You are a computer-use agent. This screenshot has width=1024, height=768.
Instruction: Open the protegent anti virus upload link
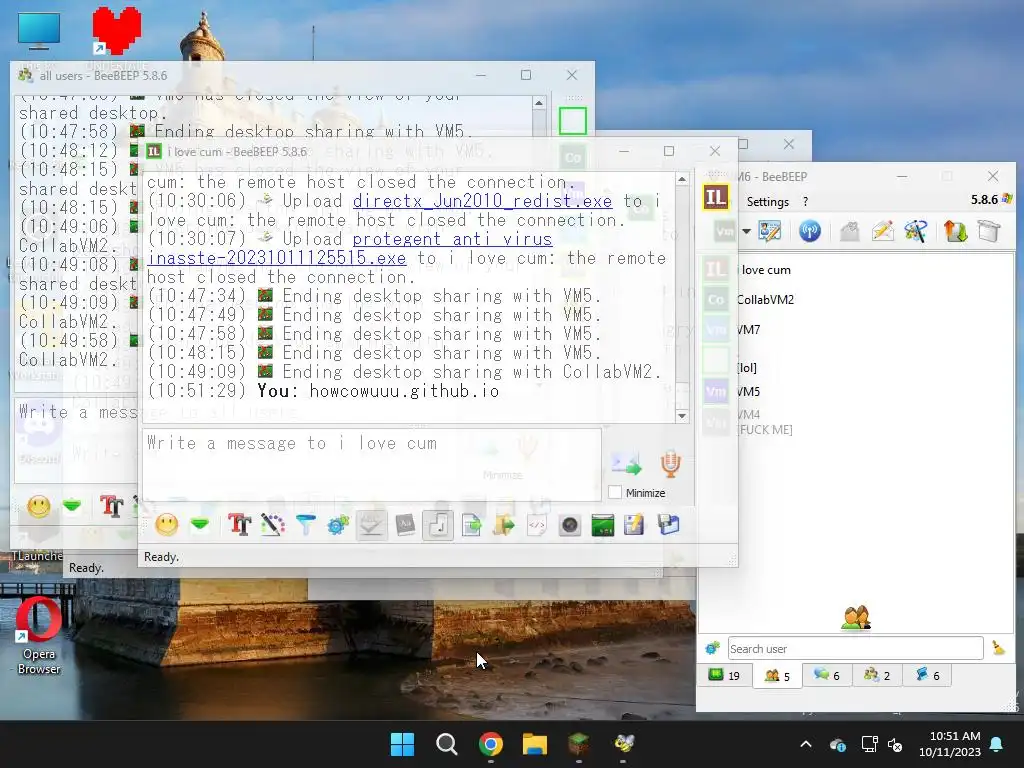pos(453,239)
